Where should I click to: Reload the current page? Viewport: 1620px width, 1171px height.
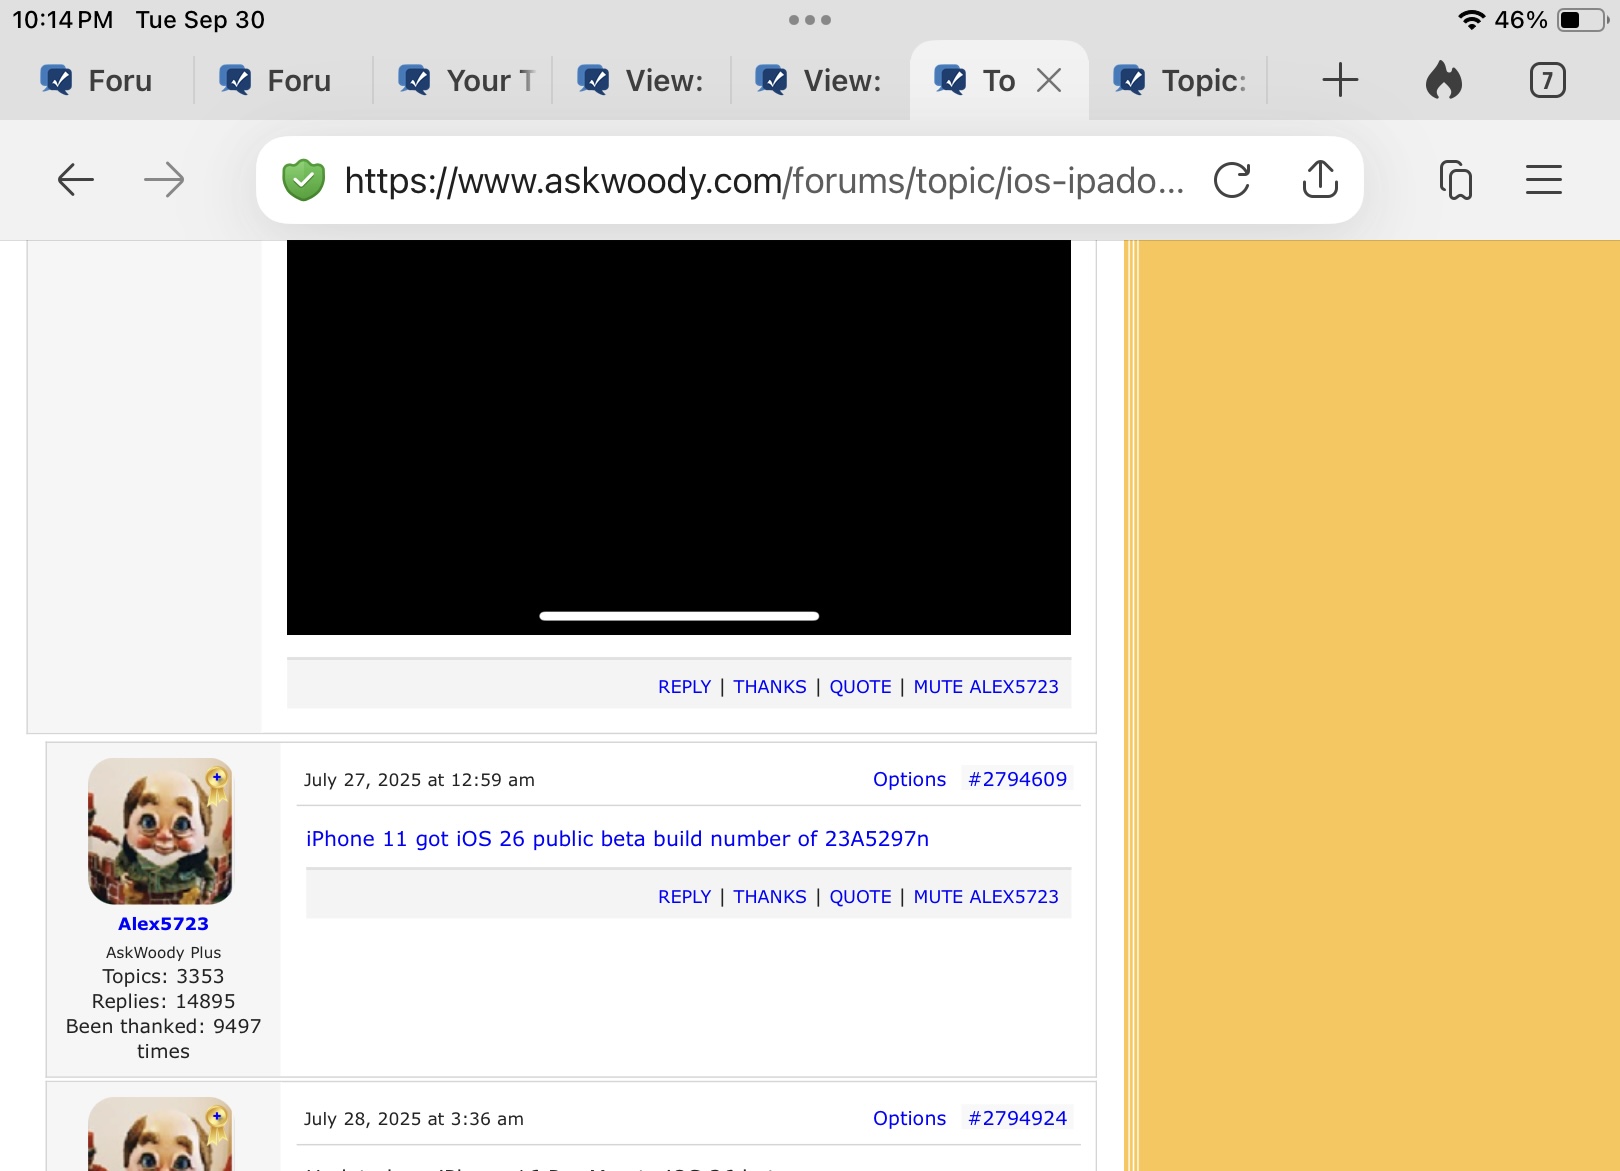coord(1234,181)
